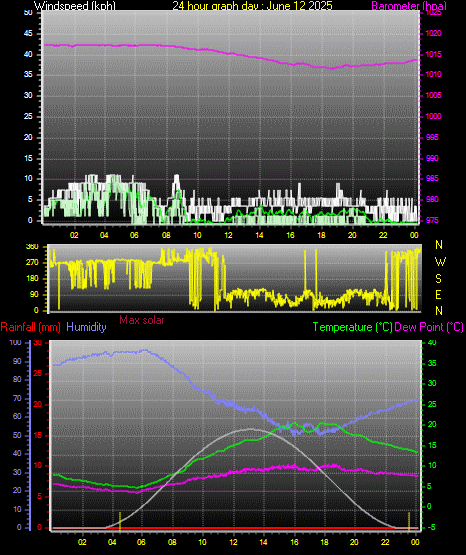Click the Temperature (°C) legend label
The width and height of the screenshot is (466, 555).
[x=352, y=327]
